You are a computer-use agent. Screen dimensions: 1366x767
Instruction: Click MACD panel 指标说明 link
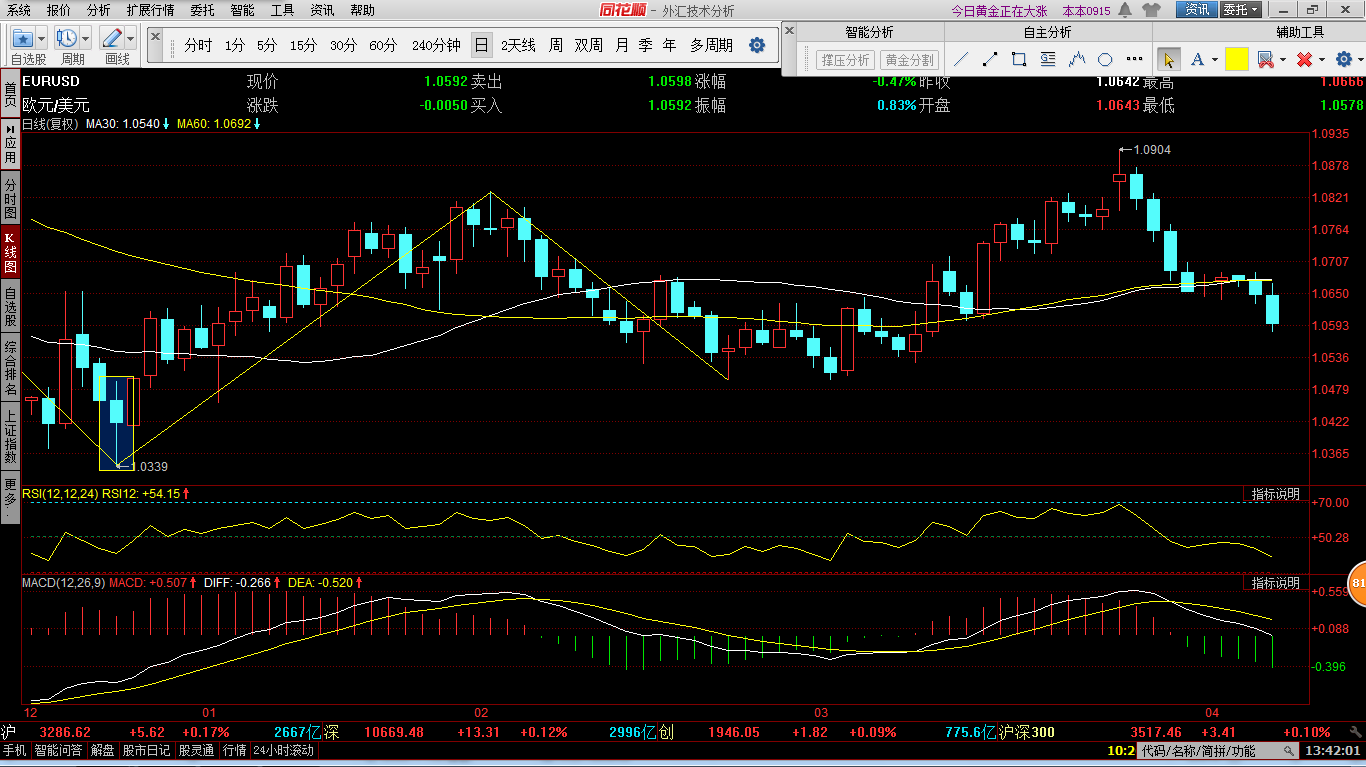tap(1276, 582)
